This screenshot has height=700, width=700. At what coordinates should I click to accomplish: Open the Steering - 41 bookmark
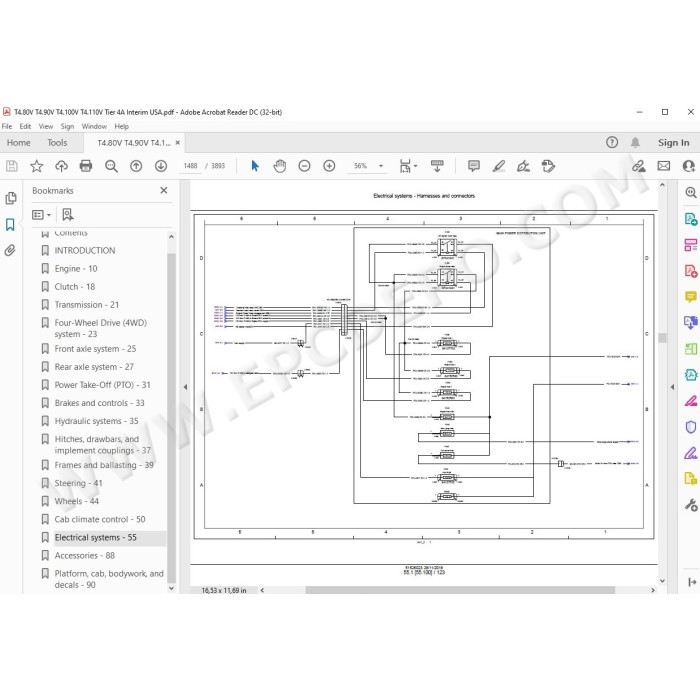point(79,483)
